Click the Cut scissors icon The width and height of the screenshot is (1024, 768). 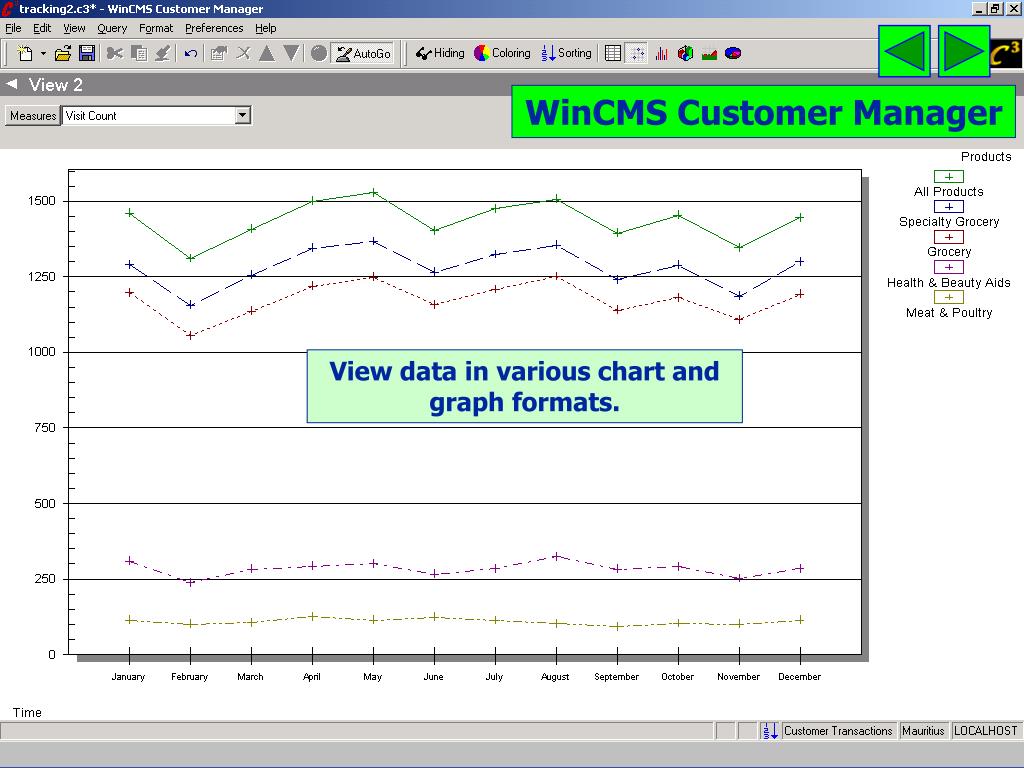[x=115, y=54]
